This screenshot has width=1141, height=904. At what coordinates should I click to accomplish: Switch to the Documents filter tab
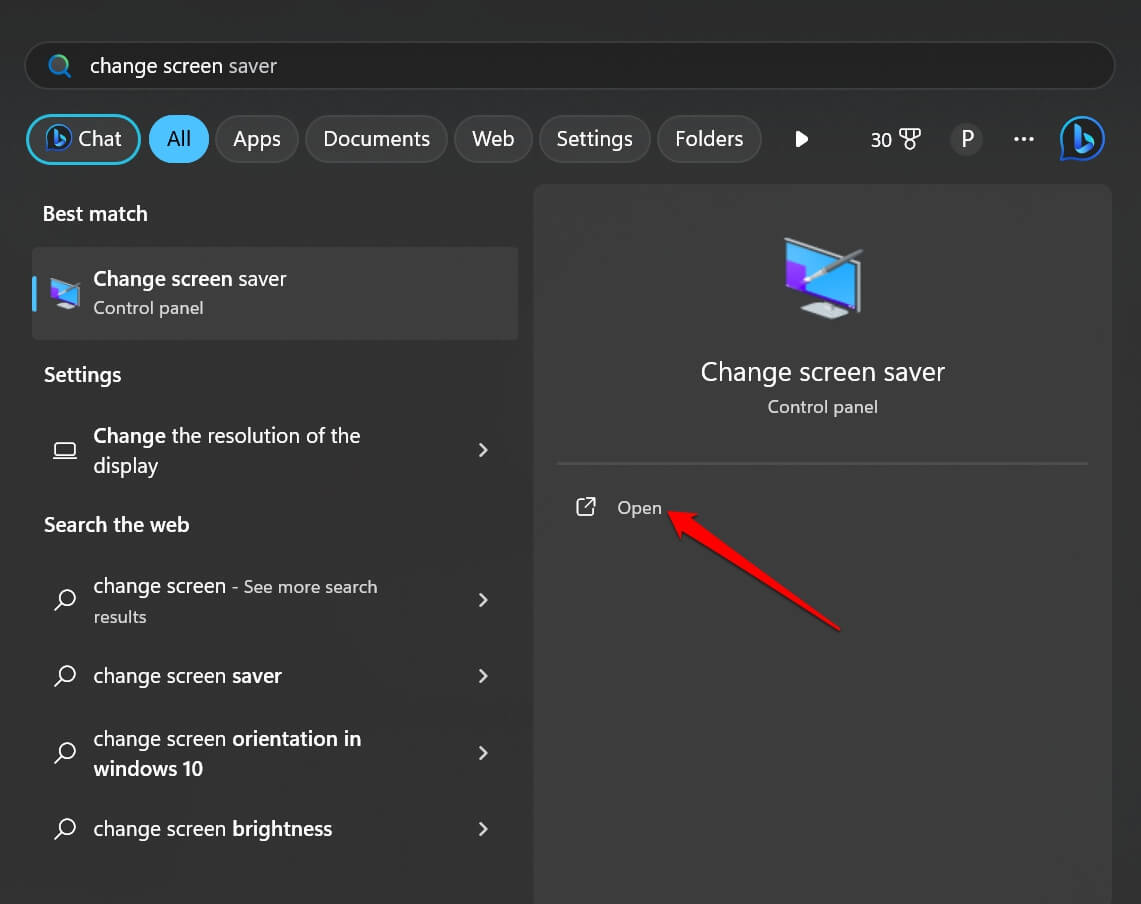(376, 139)
